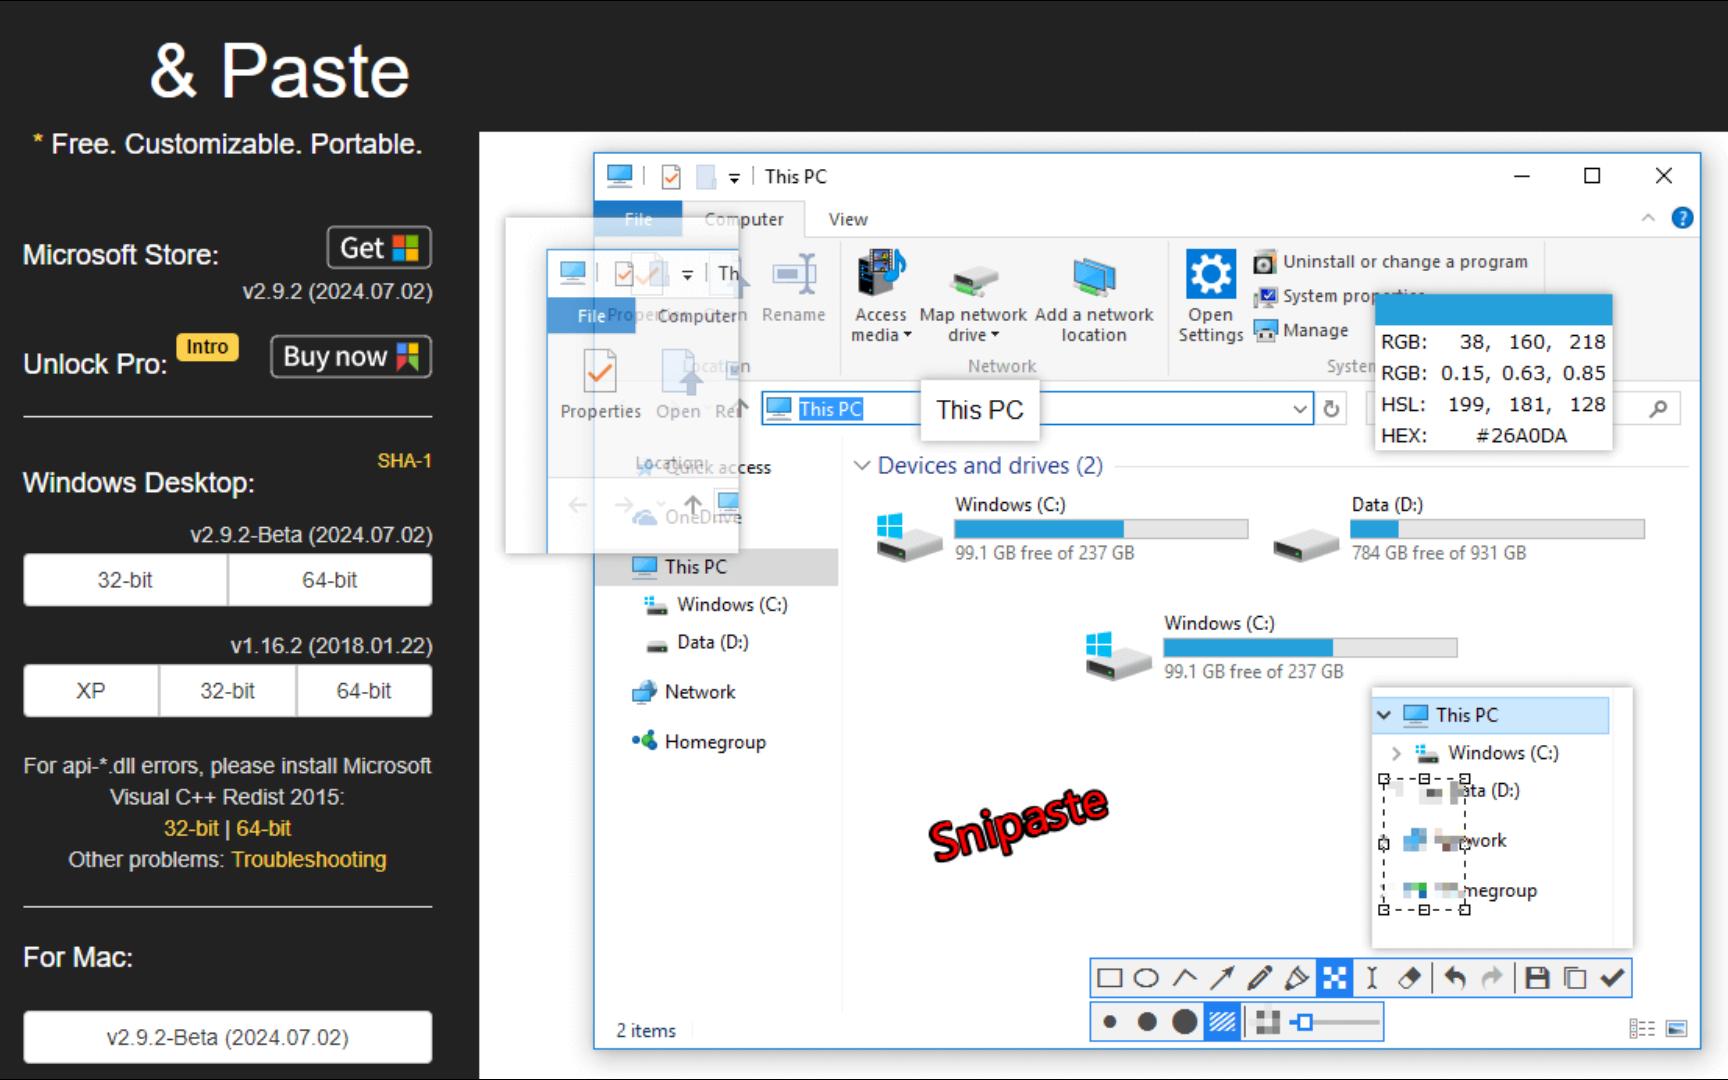Open the Map network drive dropdown
The width and height of the screenshot is (1728, 1080).
tap(995, 335)
